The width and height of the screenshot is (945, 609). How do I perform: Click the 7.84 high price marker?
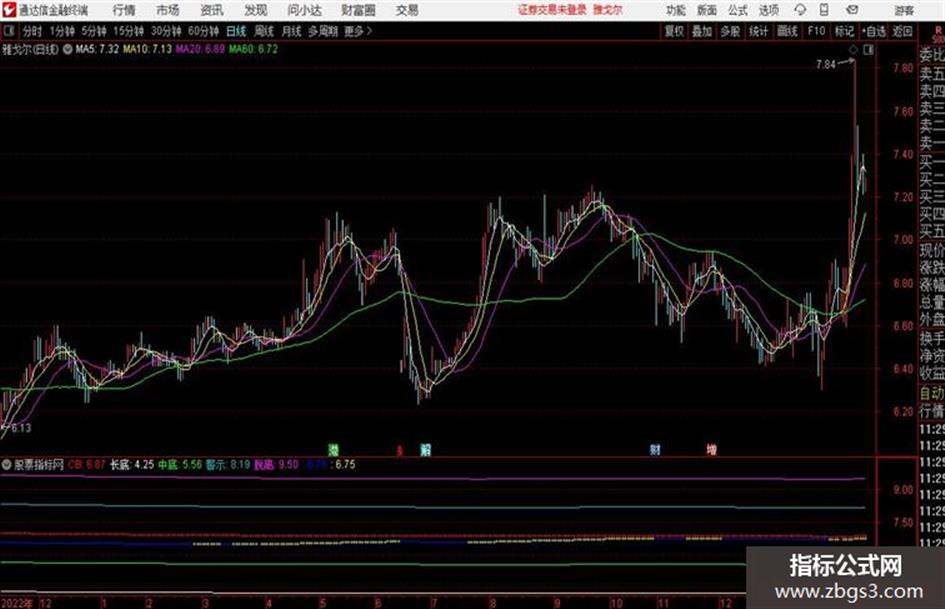pyautogui.click(x=826, y=65)
